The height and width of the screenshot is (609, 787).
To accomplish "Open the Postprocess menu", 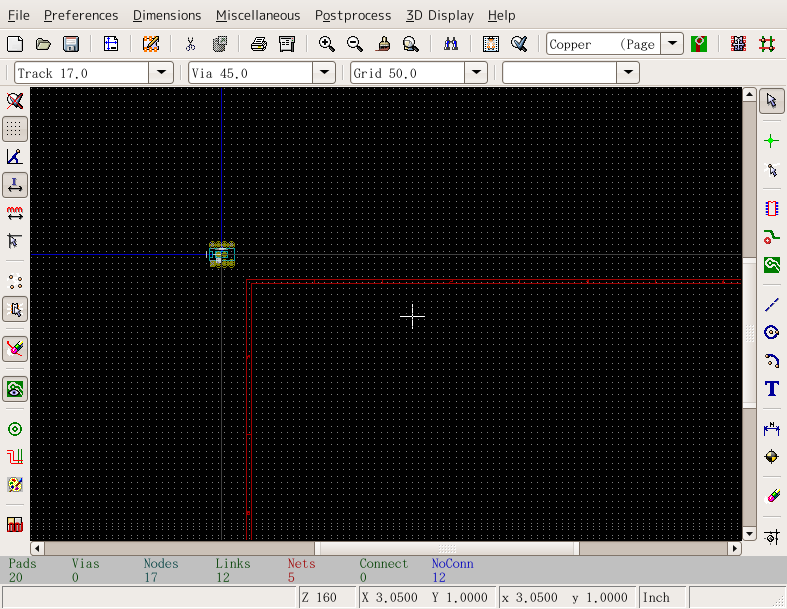I will point(352,15).
